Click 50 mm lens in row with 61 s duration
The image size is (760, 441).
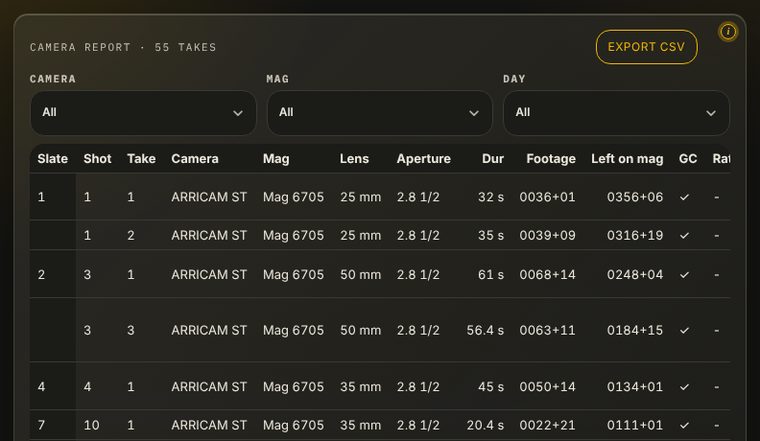click(360, 275)
